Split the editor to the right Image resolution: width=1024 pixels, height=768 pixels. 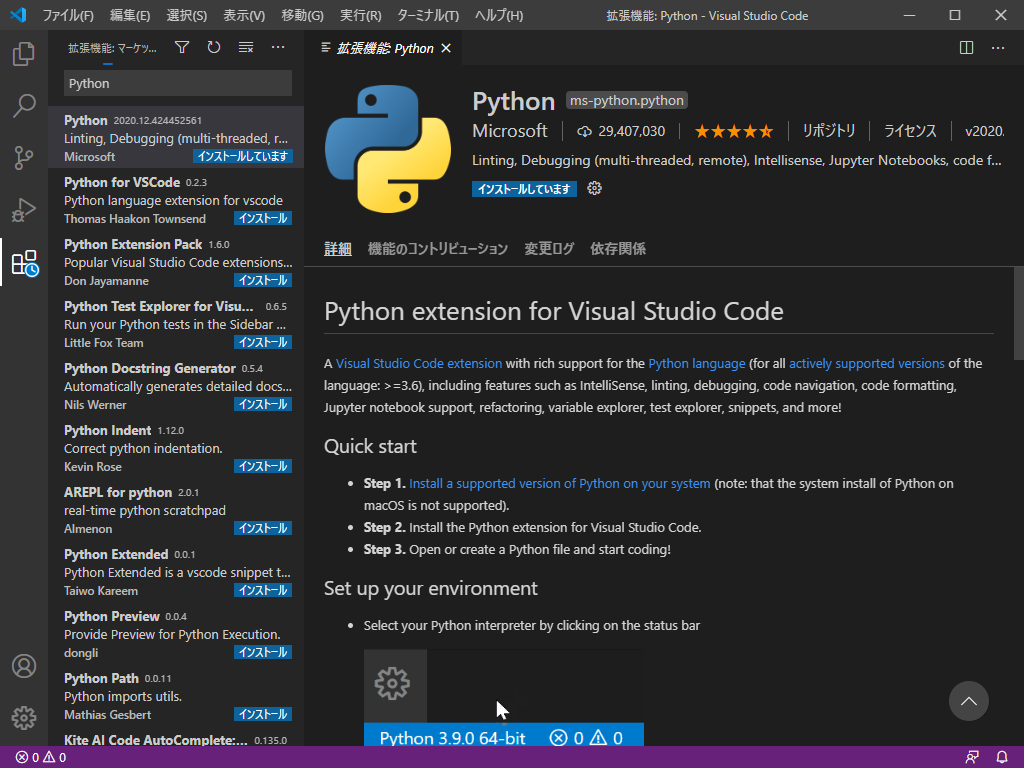tap(967, 48)
